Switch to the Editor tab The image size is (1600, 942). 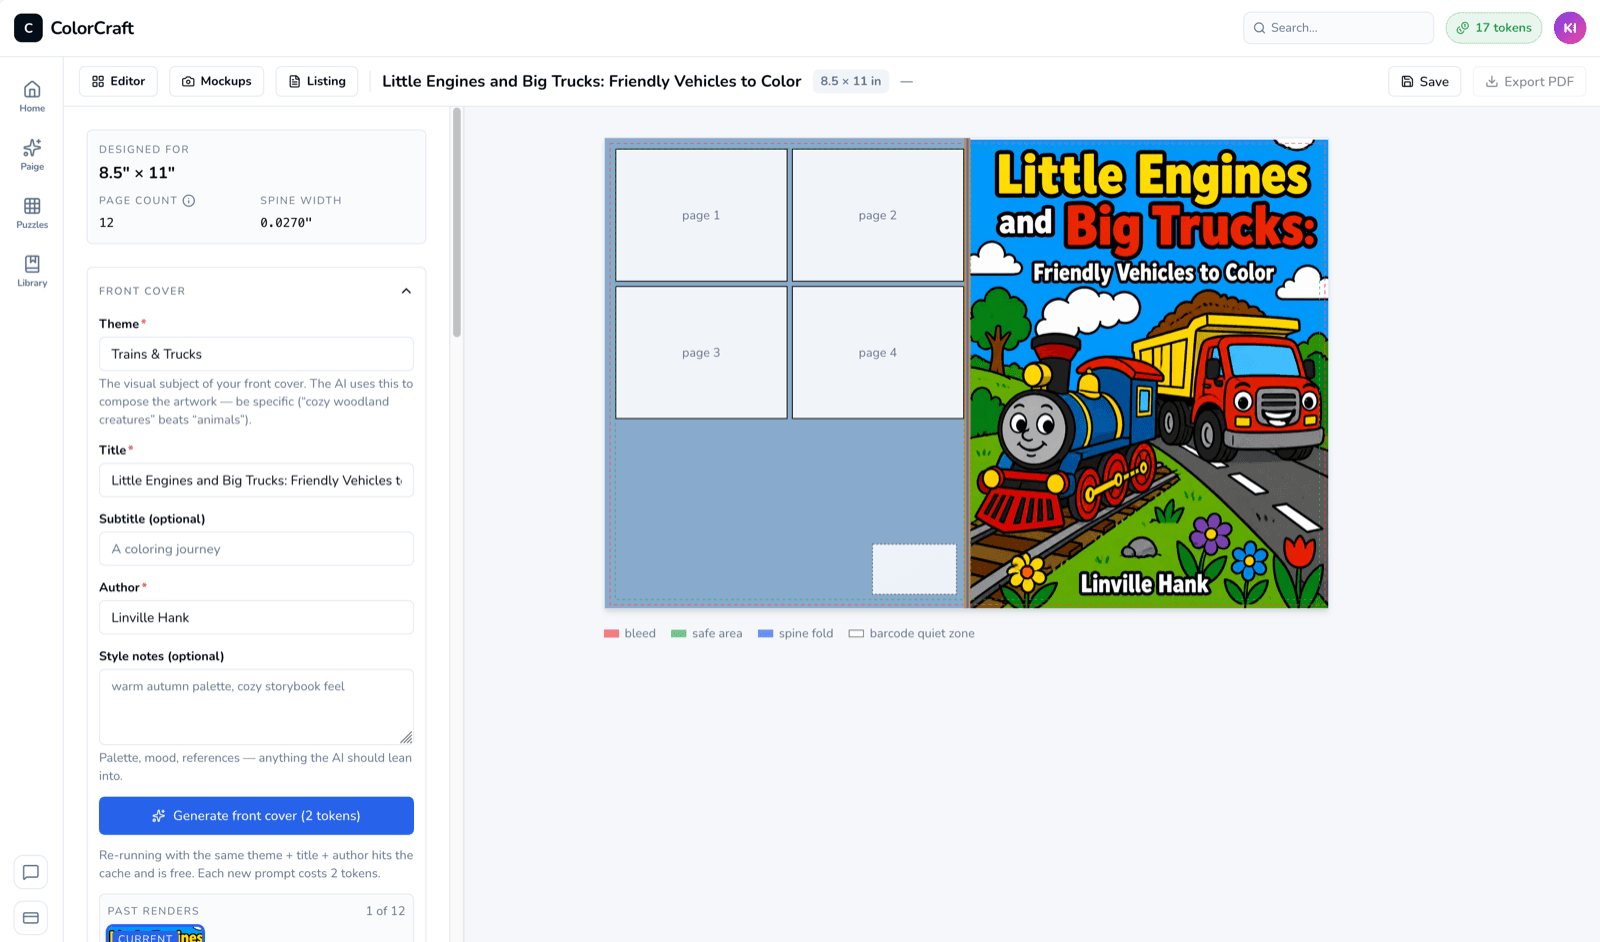[118, 81]
